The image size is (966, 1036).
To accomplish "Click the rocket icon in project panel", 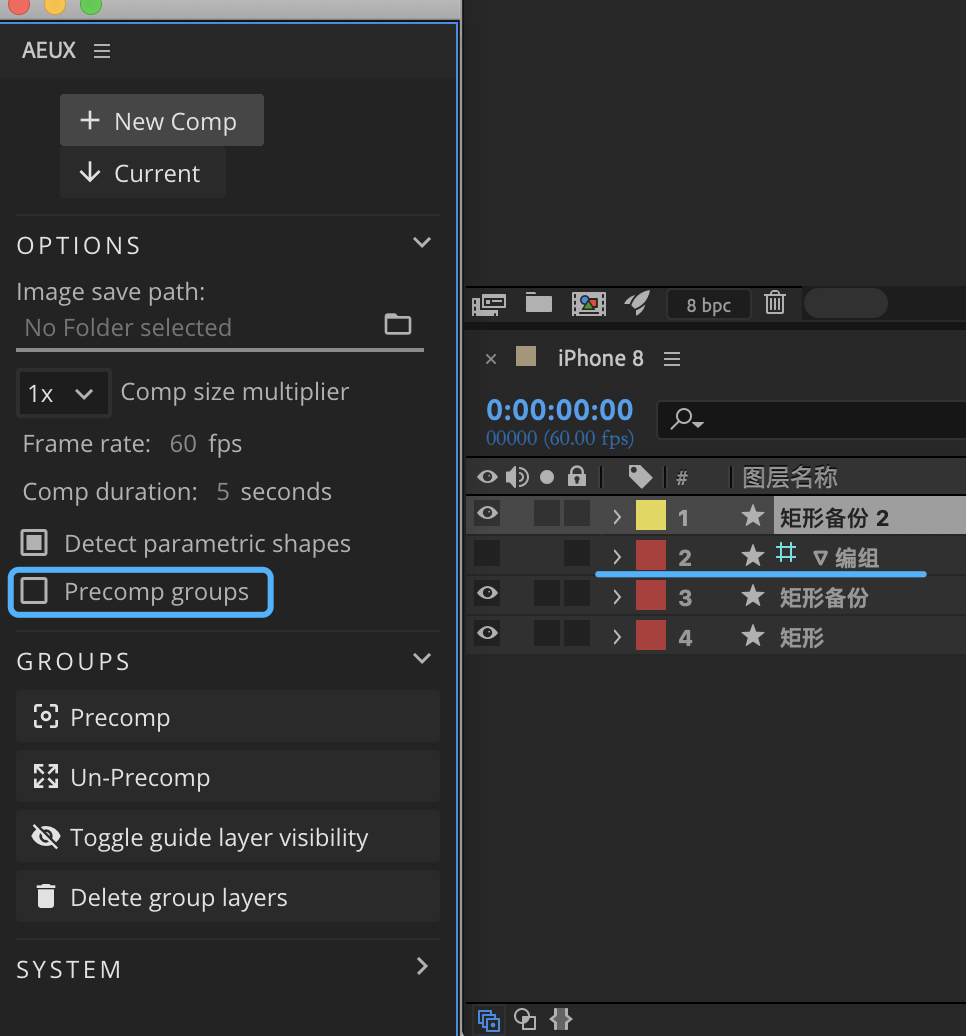I will pos(637,303).
